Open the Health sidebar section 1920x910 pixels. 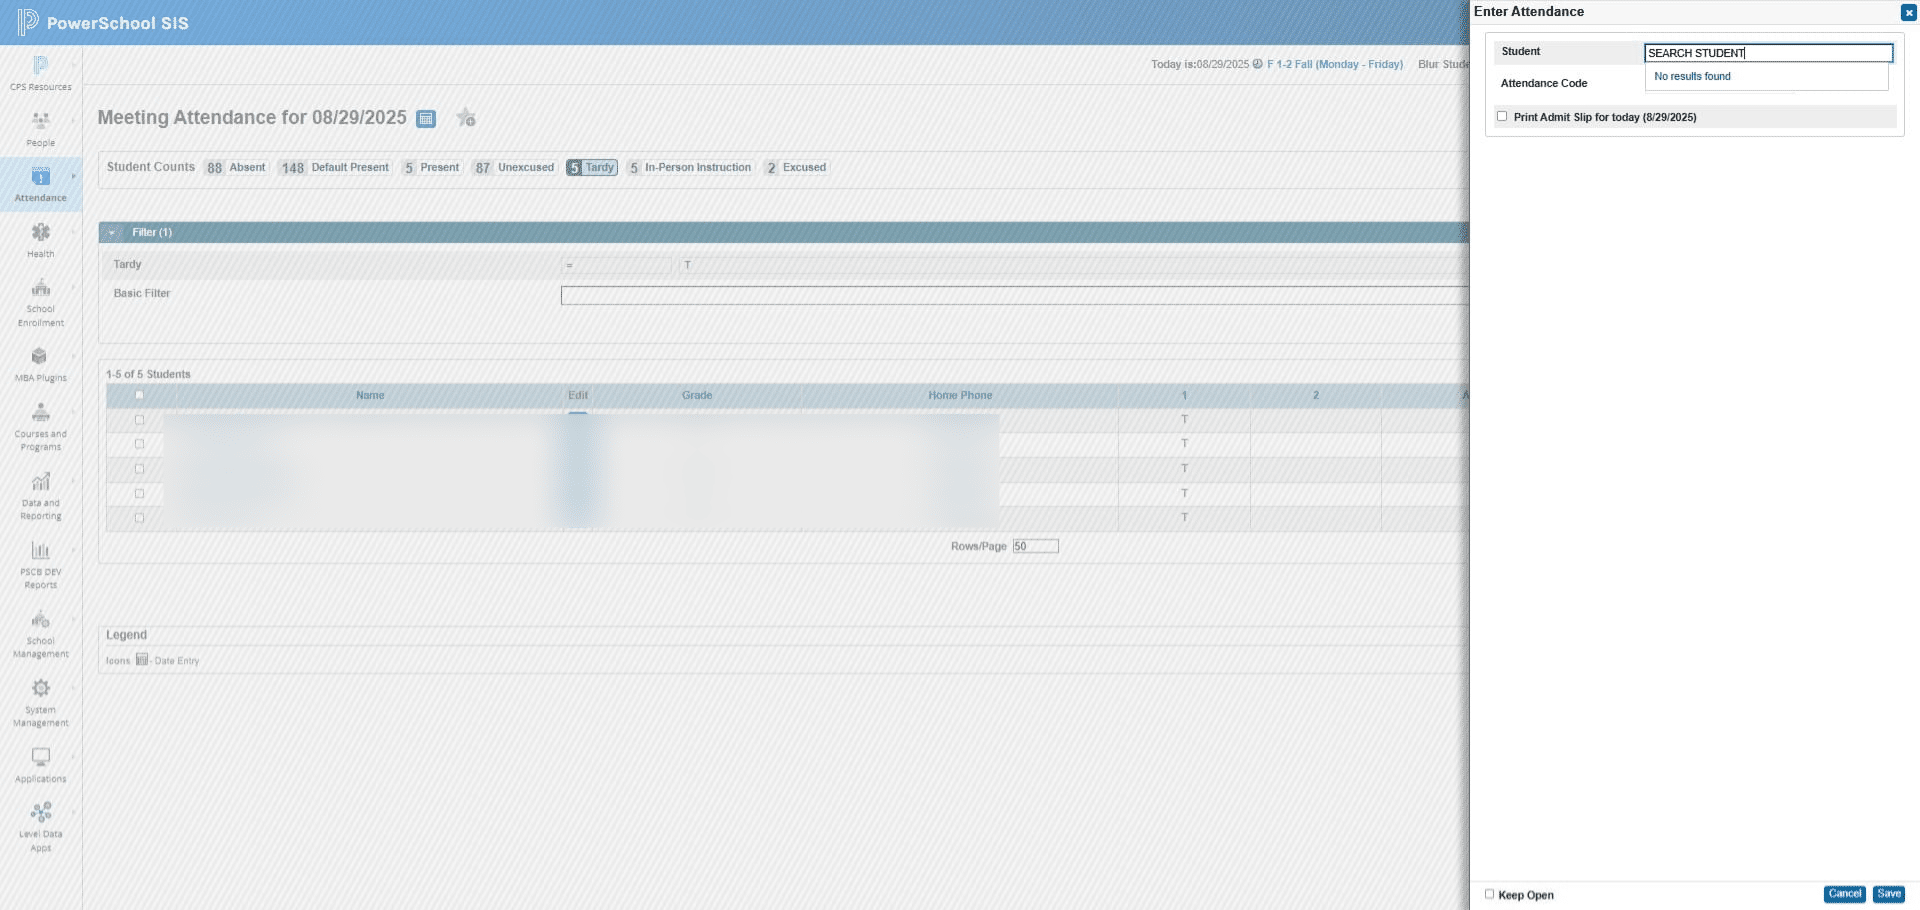[x=41, y=240]
